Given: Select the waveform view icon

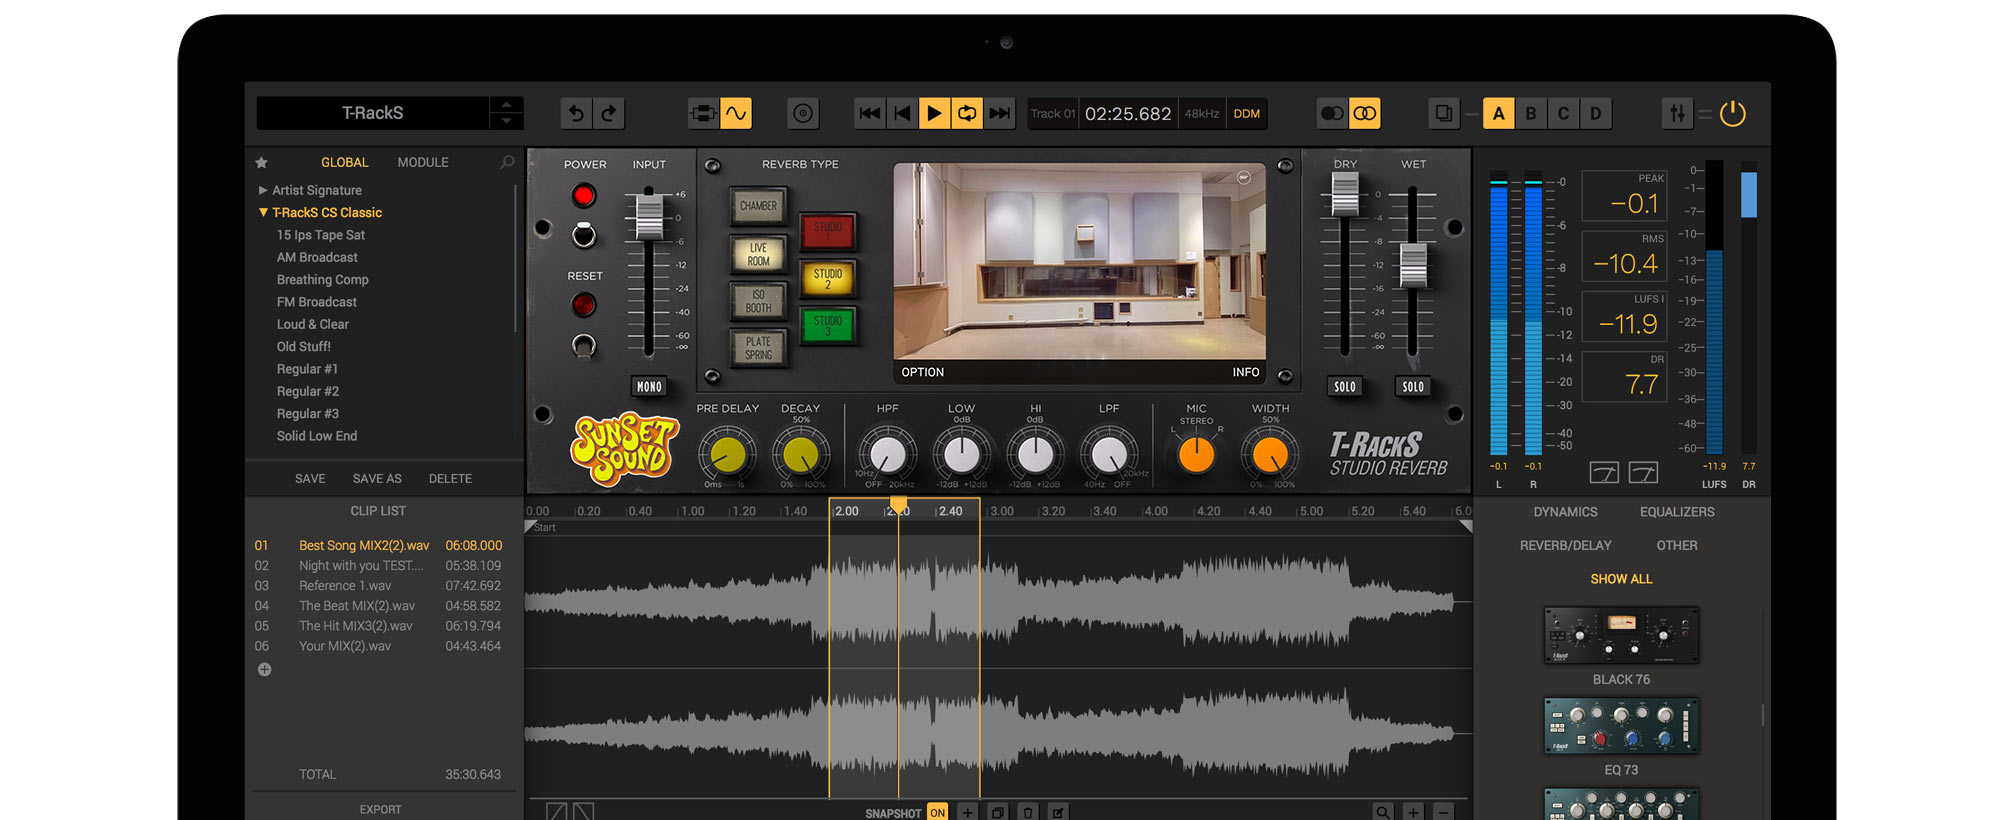Looking at the screenshot, I should [x=736, y=114].
